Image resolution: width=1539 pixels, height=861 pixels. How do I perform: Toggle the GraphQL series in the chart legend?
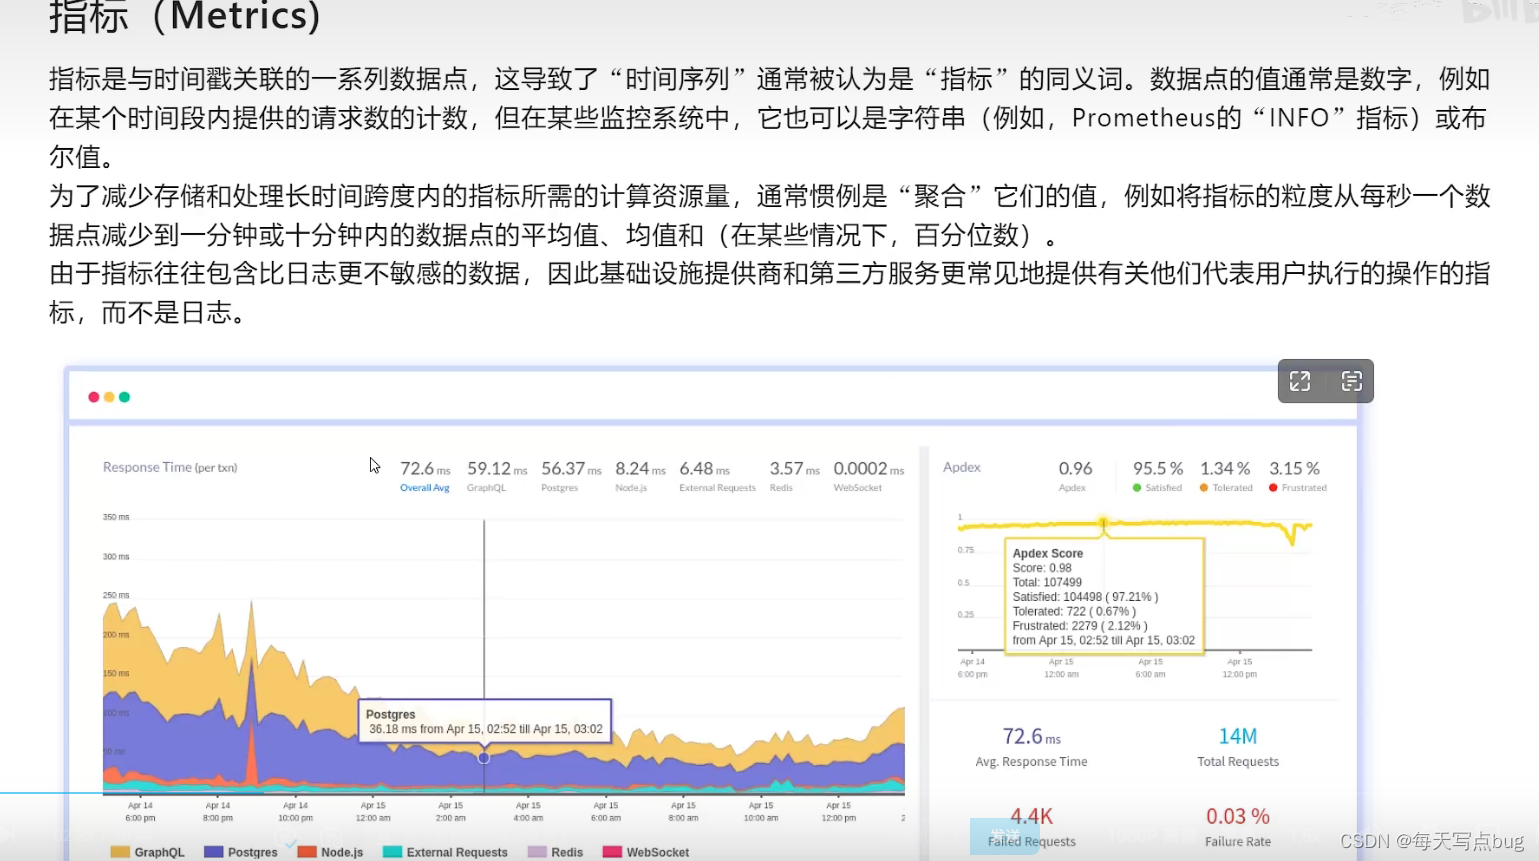[150, 851]
